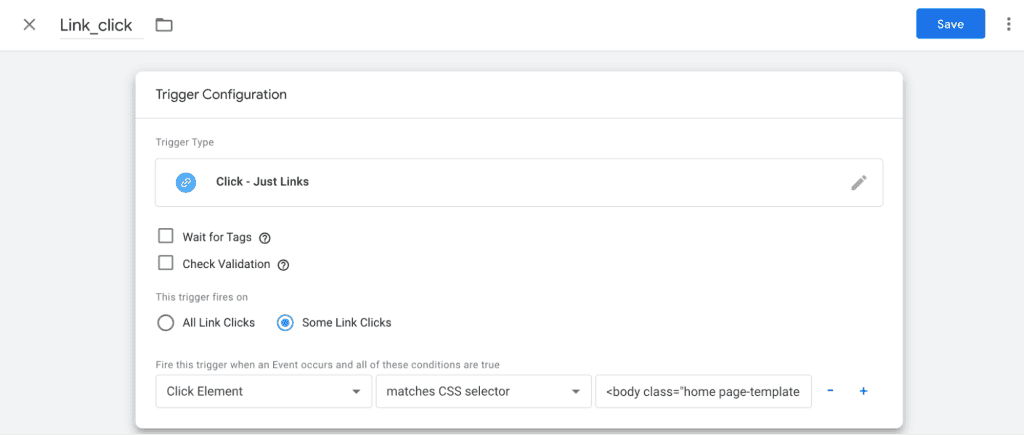Select the All Link Clicks radio button
Viewport: 1024px width, 435px height.
[166, 323]
